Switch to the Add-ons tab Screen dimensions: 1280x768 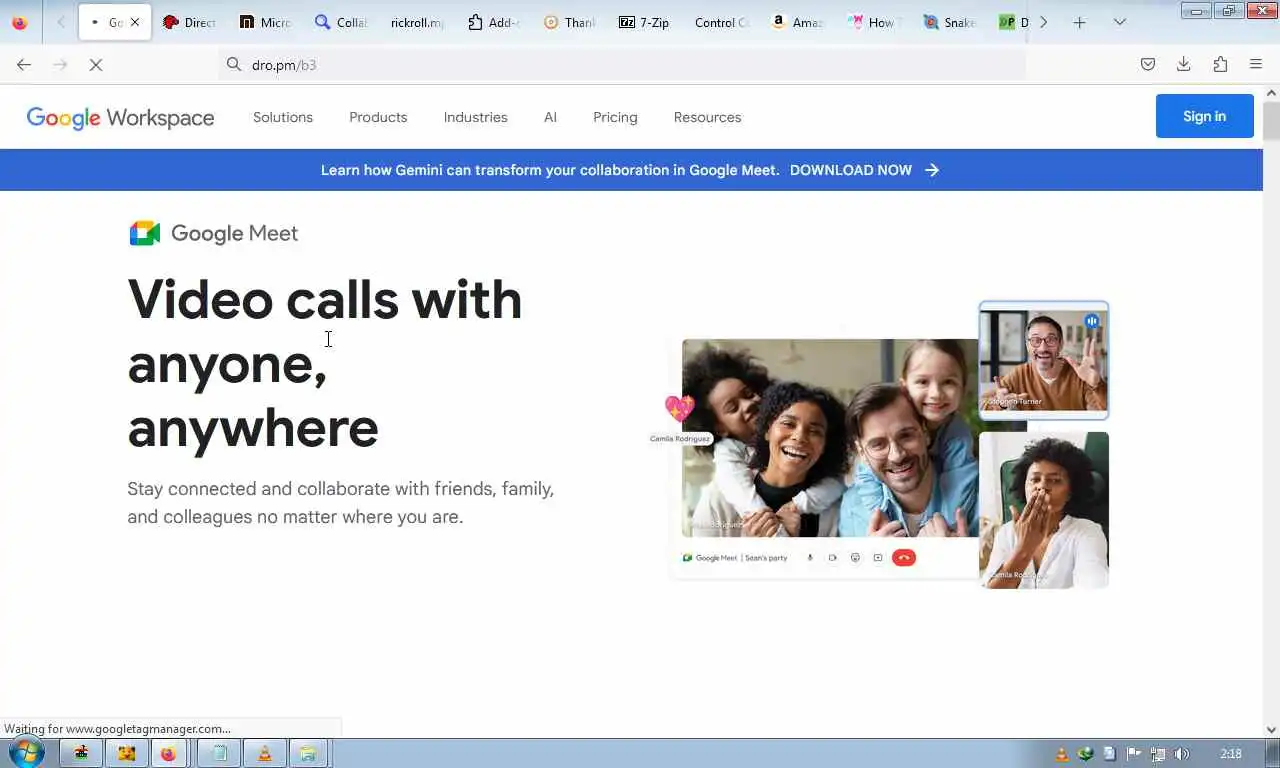pos(493,22)
